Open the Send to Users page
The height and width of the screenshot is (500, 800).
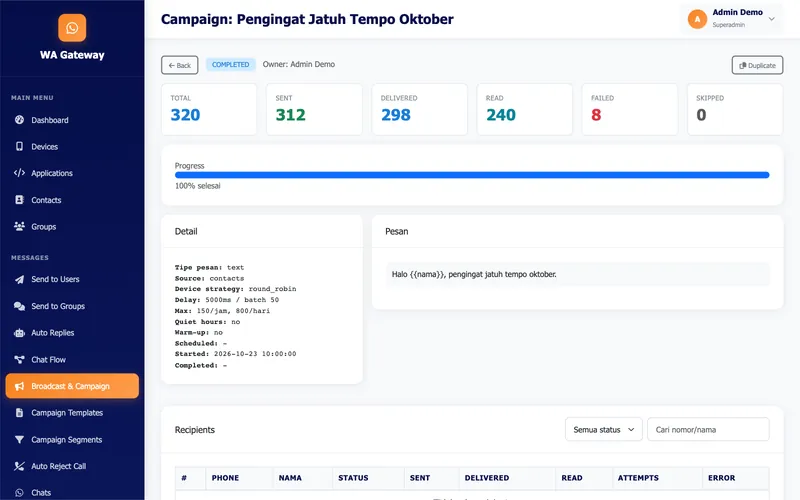click(x=72, y=280)
